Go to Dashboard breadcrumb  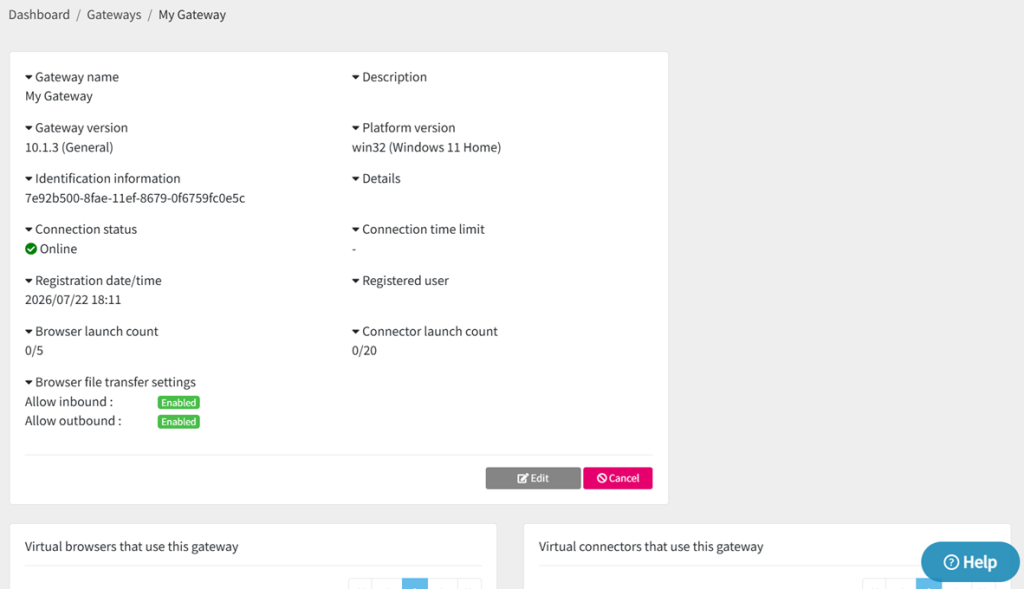(x=39, y=14)
